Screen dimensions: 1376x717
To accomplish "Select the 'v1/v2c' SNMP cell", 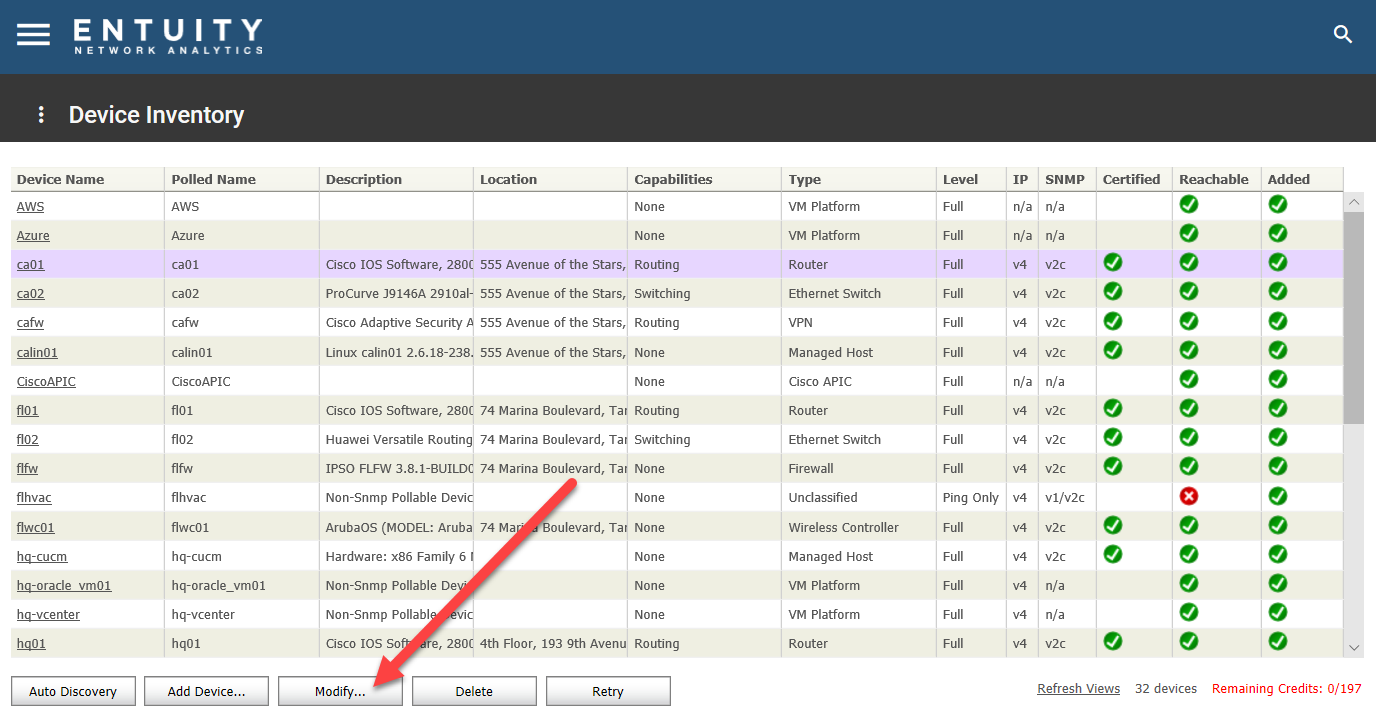I will [x=1067, y=498].
